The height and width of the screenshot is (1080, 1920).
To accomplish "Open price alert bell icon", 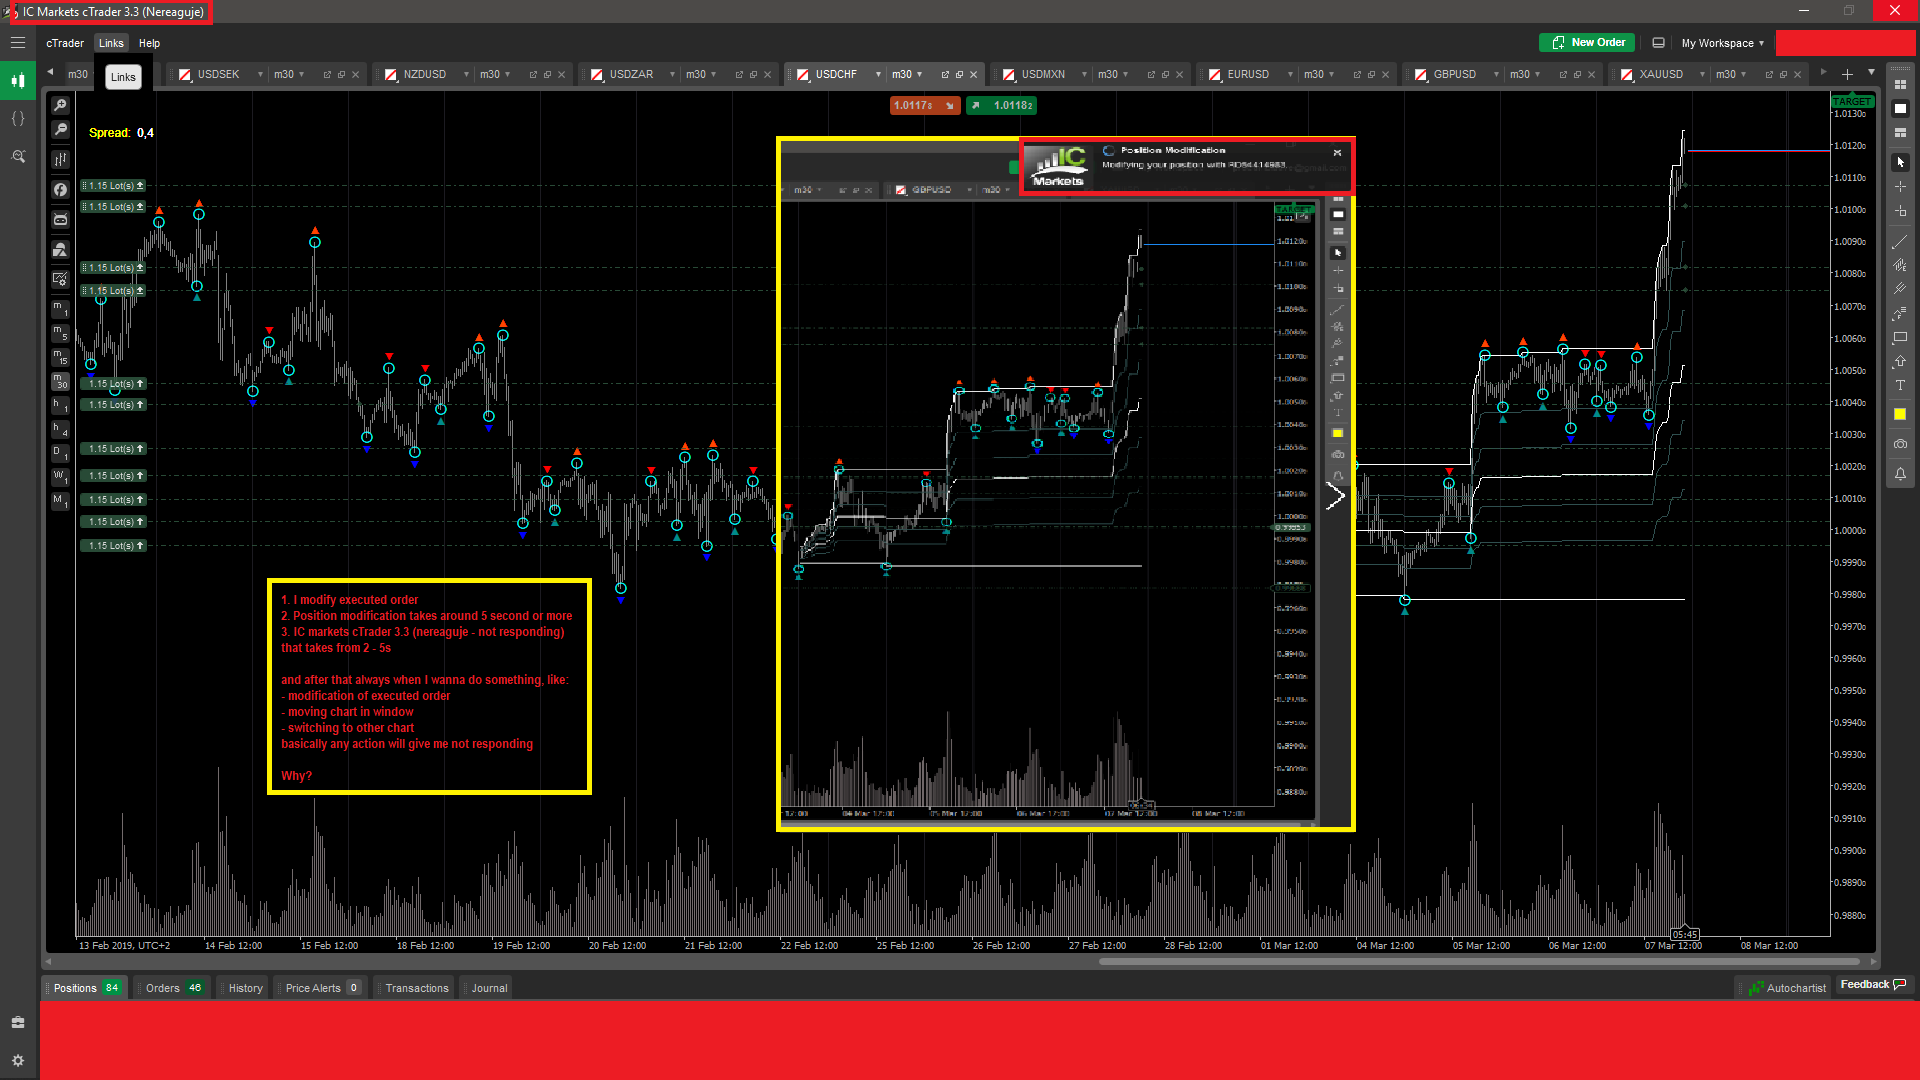I will point(1900,474).
